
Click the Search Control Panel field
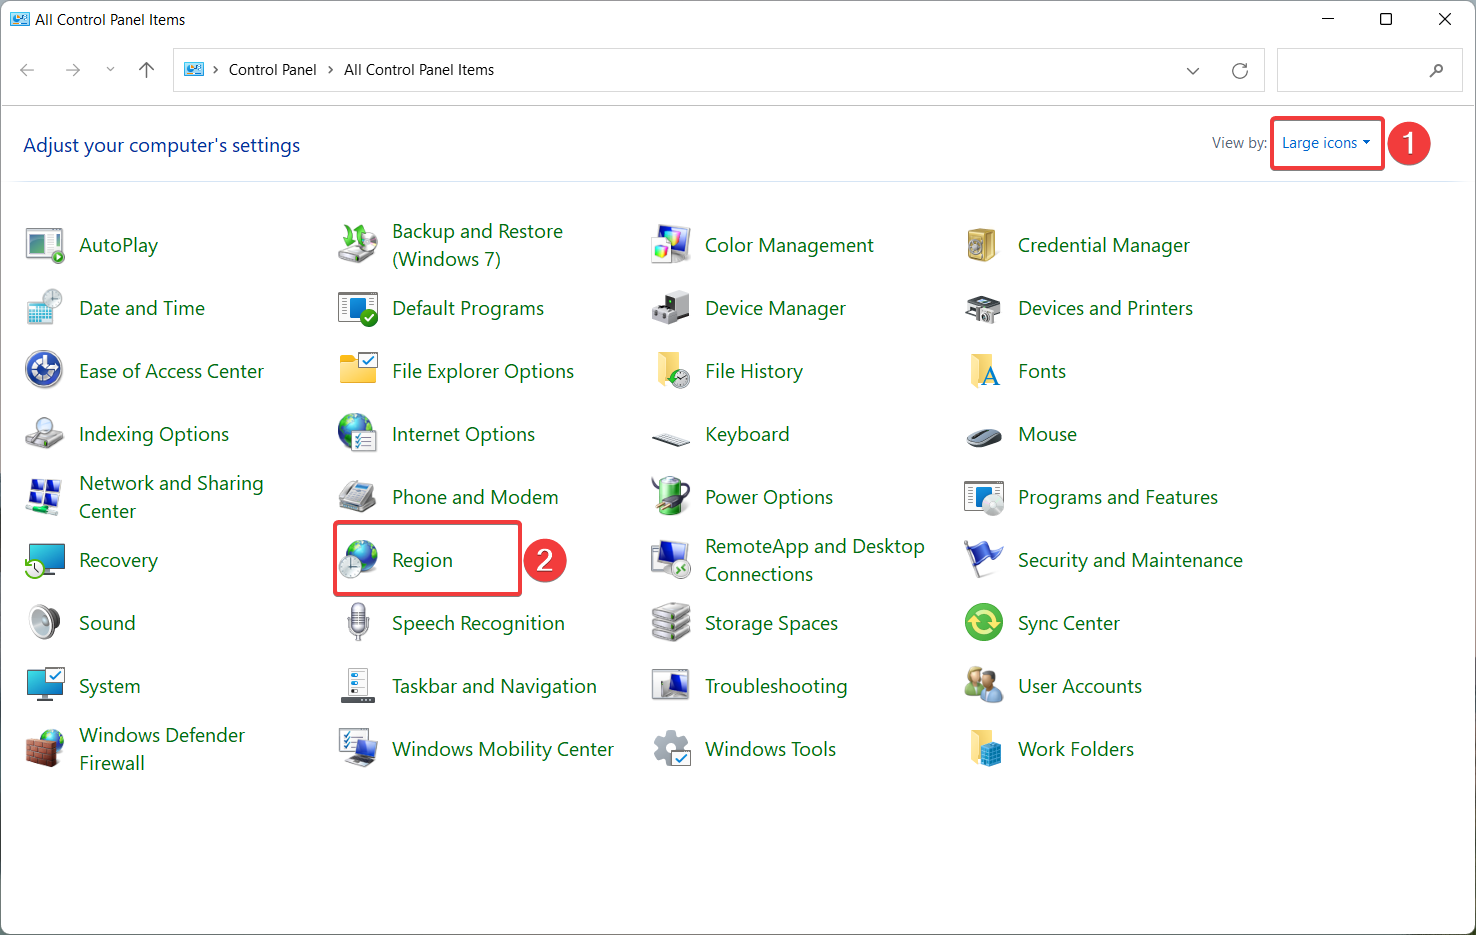(1370, 70)
